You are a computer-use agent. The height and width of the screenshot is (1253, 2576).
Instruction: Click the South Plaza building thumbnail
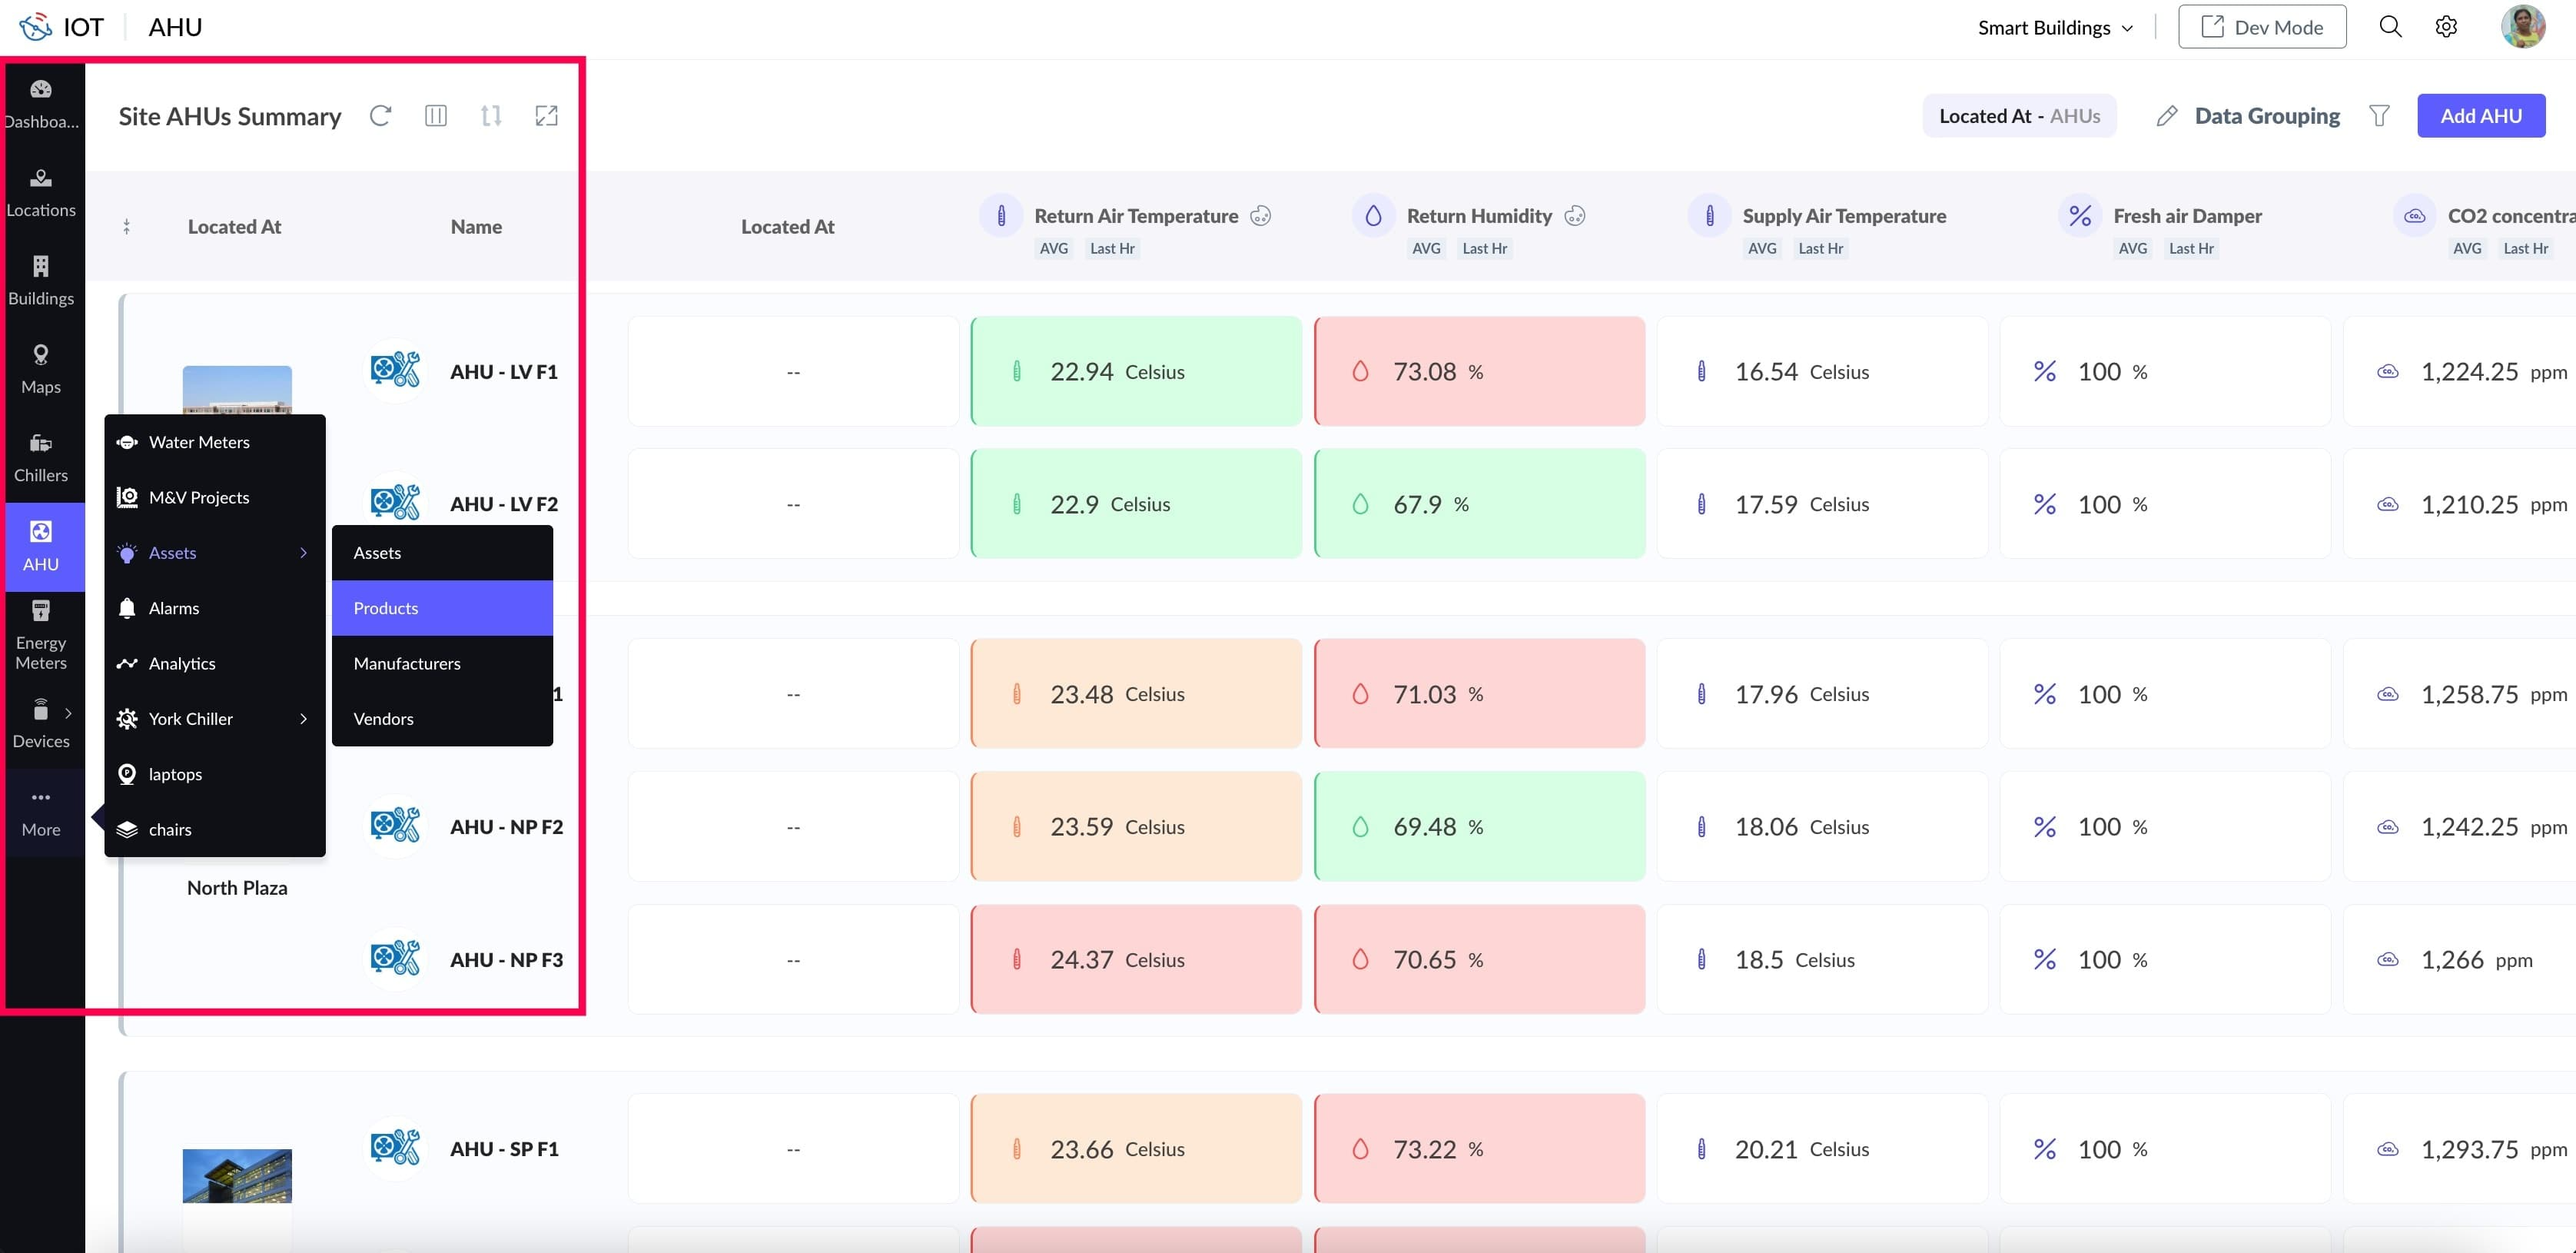coord(237,1176)
